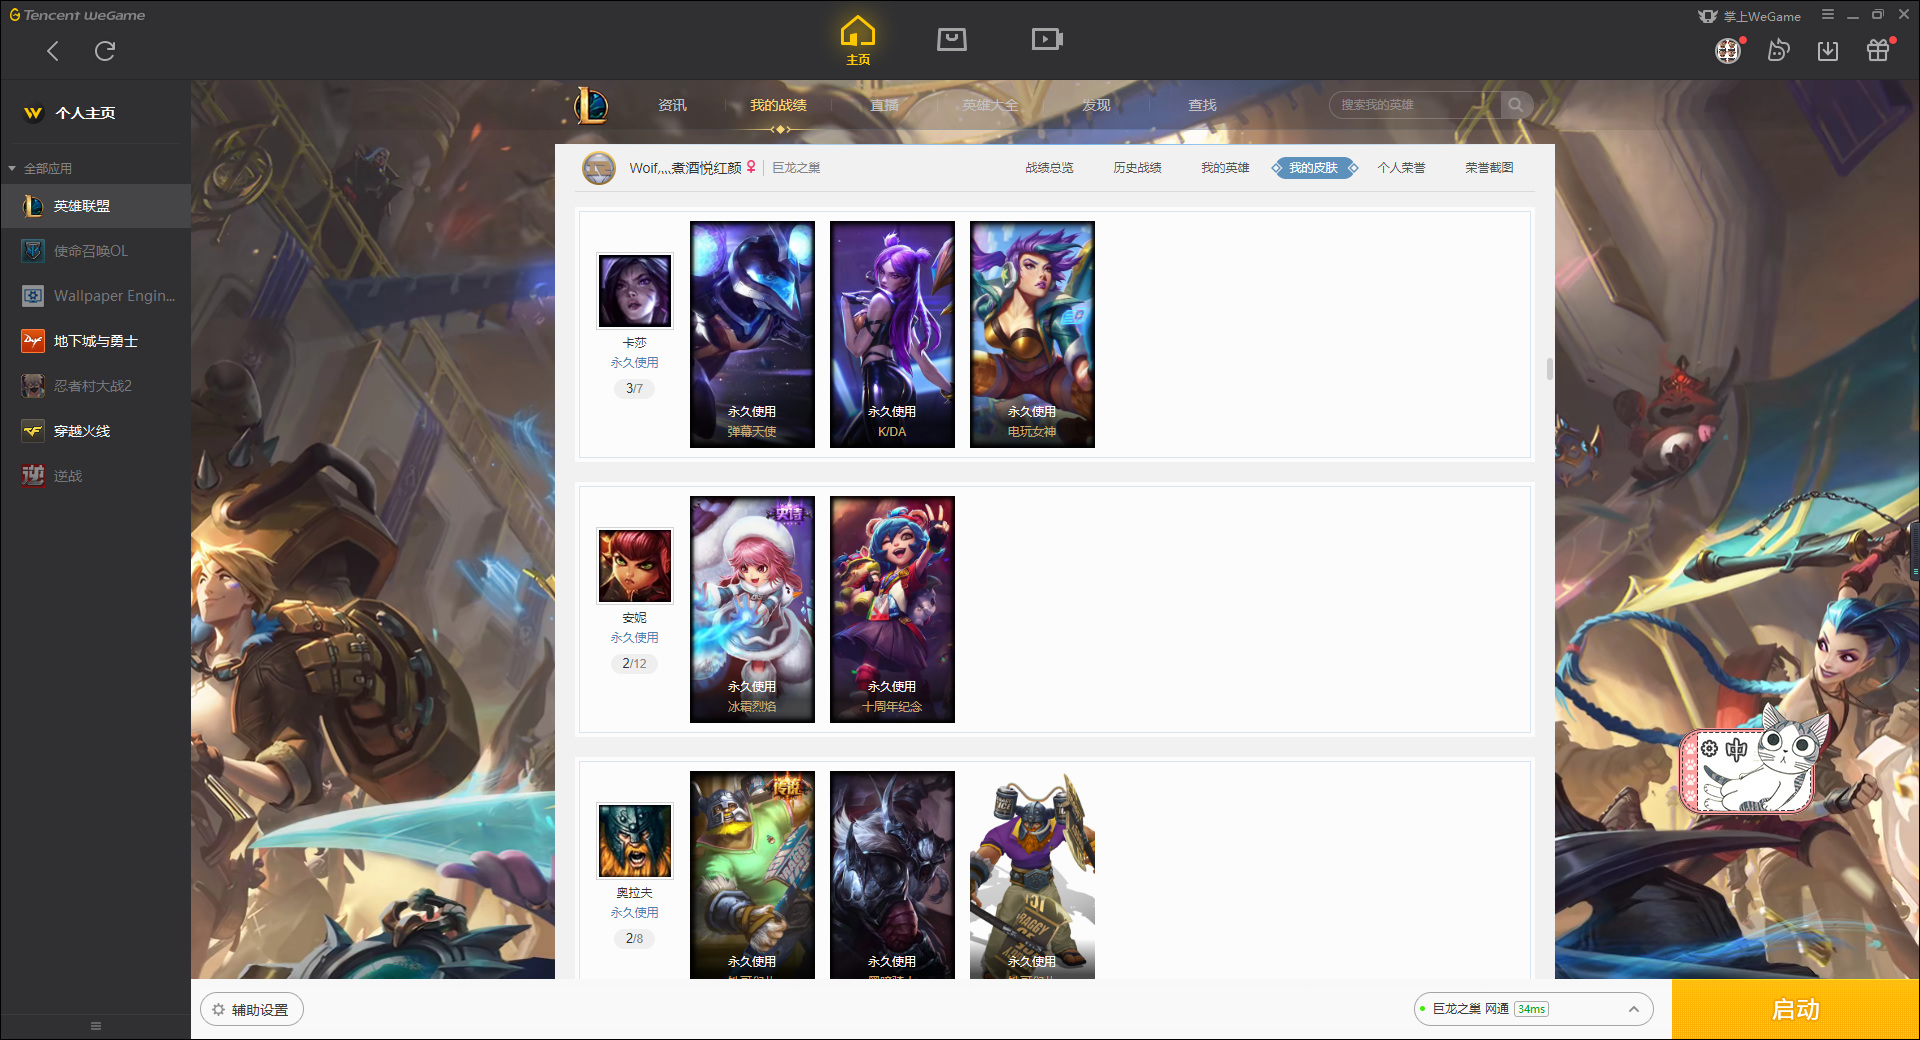Open the 战绩总览 sub-tab
Viewport: 1920px width, 1040px height.
click(1049, 168)
